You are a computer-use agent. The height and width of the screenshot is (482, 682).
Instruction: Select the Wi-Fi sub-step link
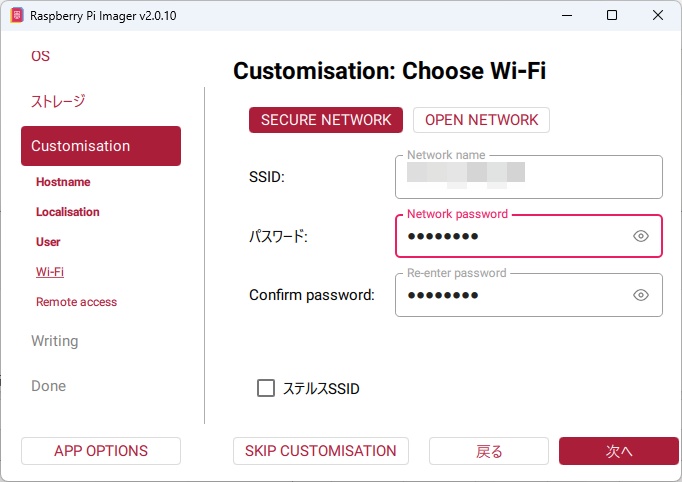[x=50, y=272]
